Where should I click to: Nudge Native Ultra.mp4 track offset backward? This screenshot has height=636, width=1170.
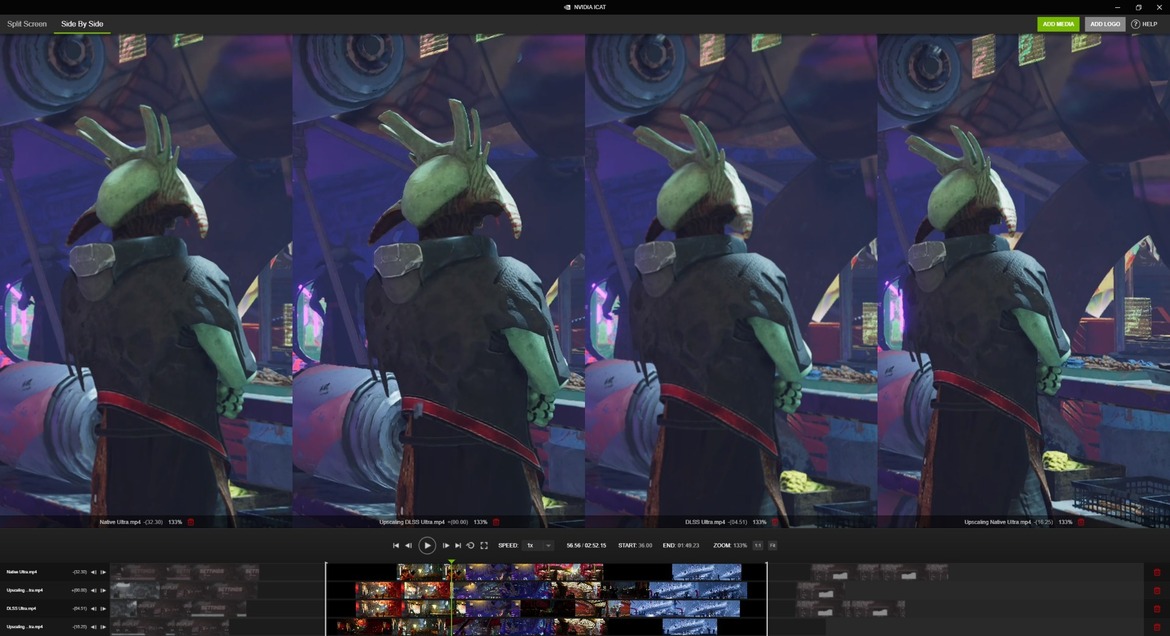[x=94, y=573]
